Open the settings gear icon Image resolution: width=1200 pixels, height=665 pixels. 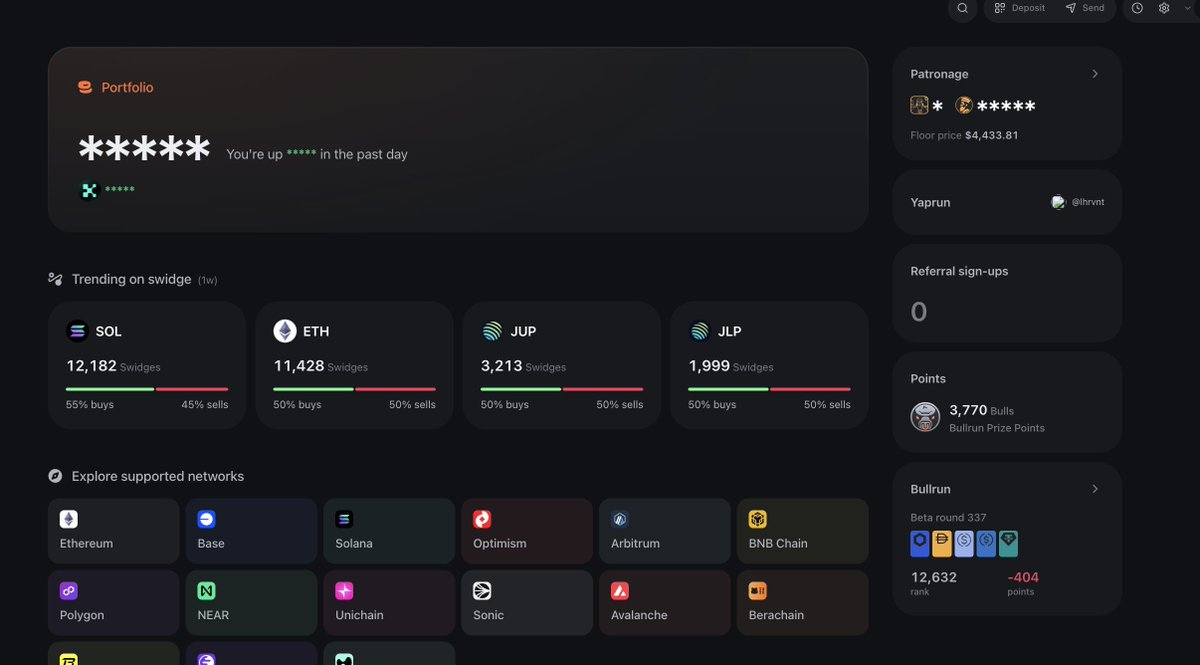click(x=1164, y=8)
